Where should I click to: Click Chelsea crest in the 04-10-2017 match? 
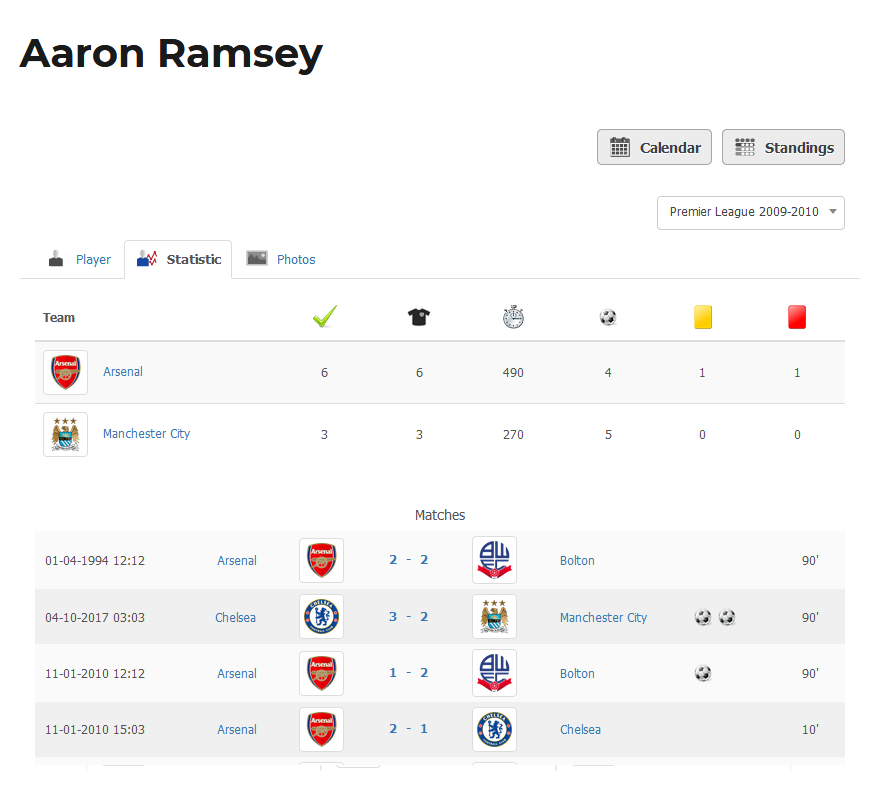point(321,617)
